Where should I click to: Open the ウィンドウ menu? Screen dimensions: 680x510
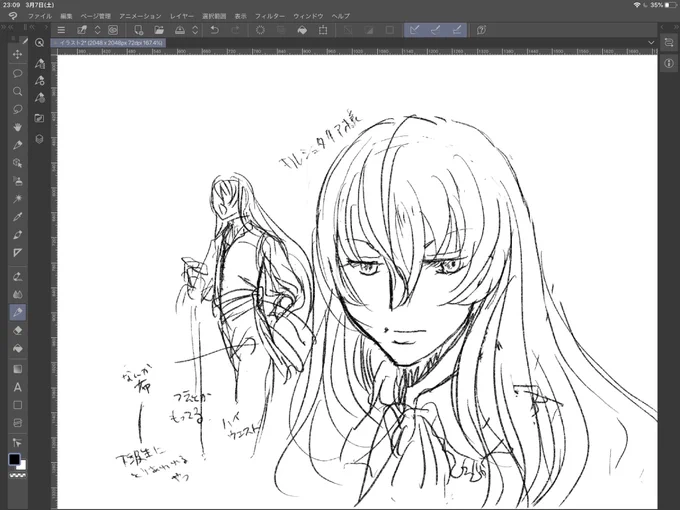point(308,16)
